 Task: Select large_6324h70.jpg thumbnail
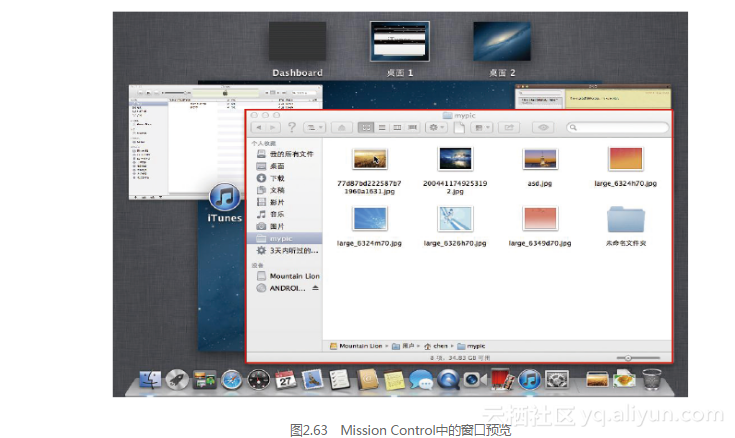(x=625, y=159)
